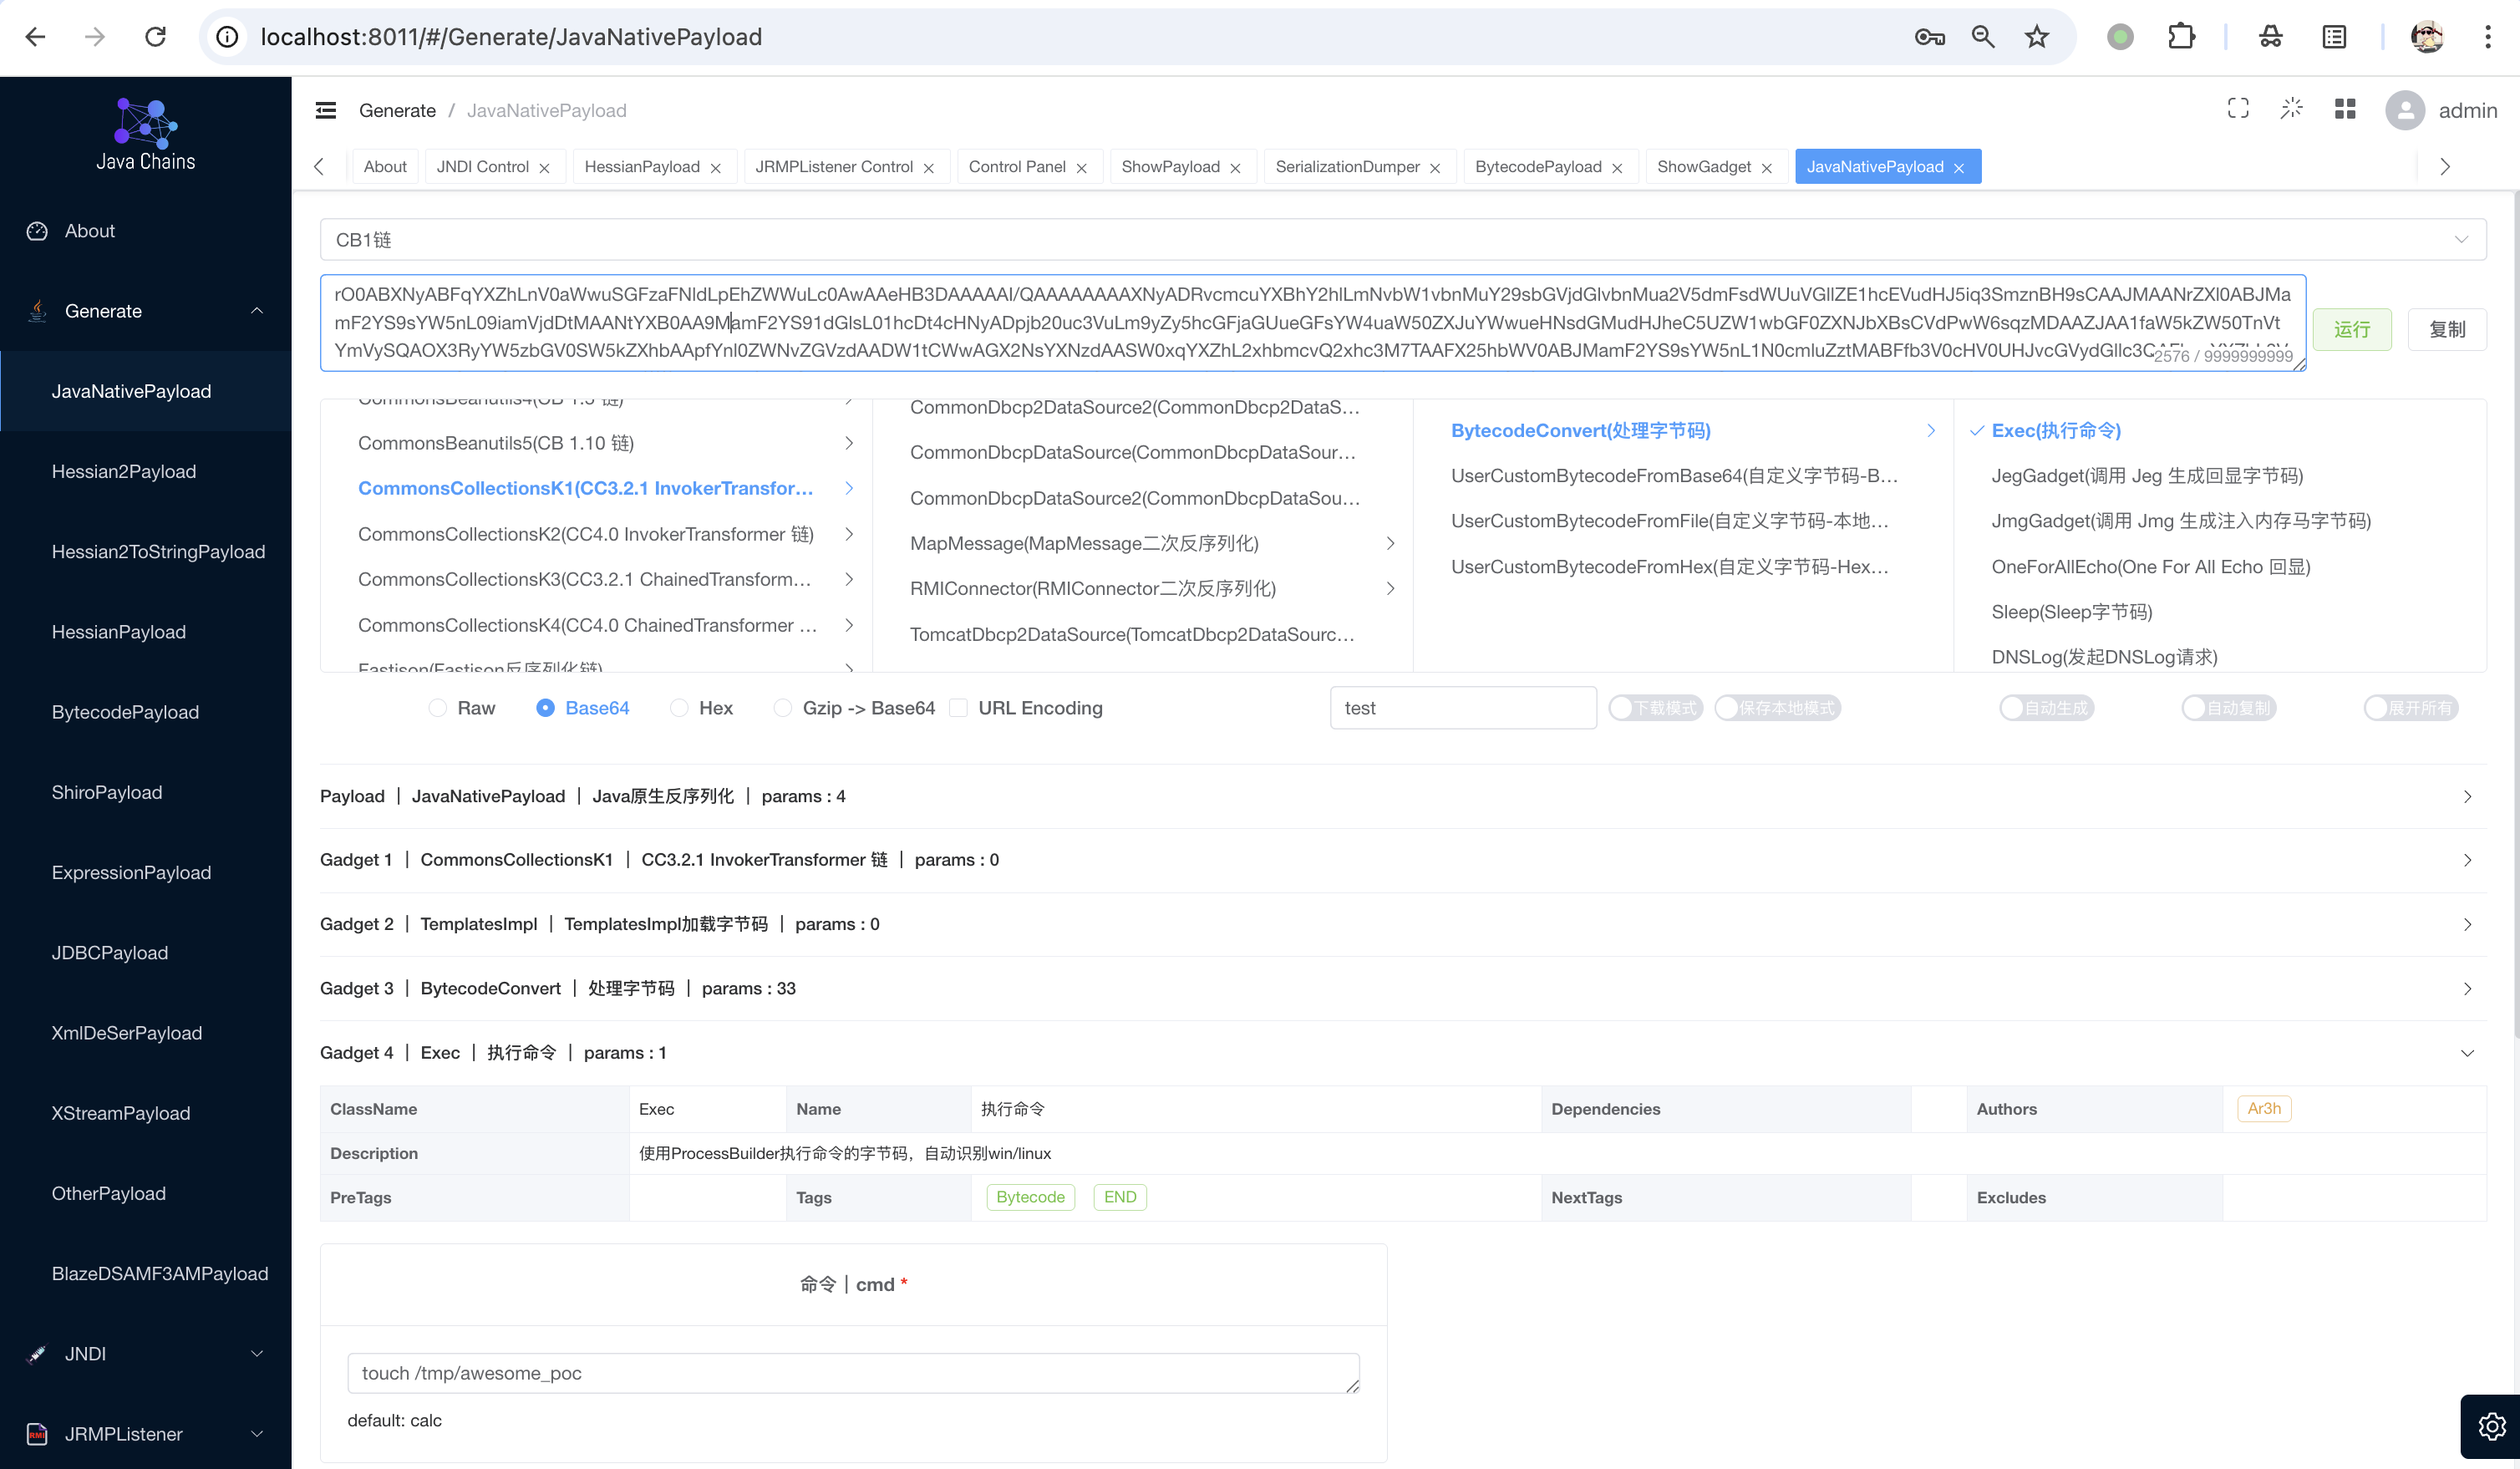This screenshot has width=2520, height=1469.
Task: Click the browser bookmark star icon
Action: pos(2037,37)
